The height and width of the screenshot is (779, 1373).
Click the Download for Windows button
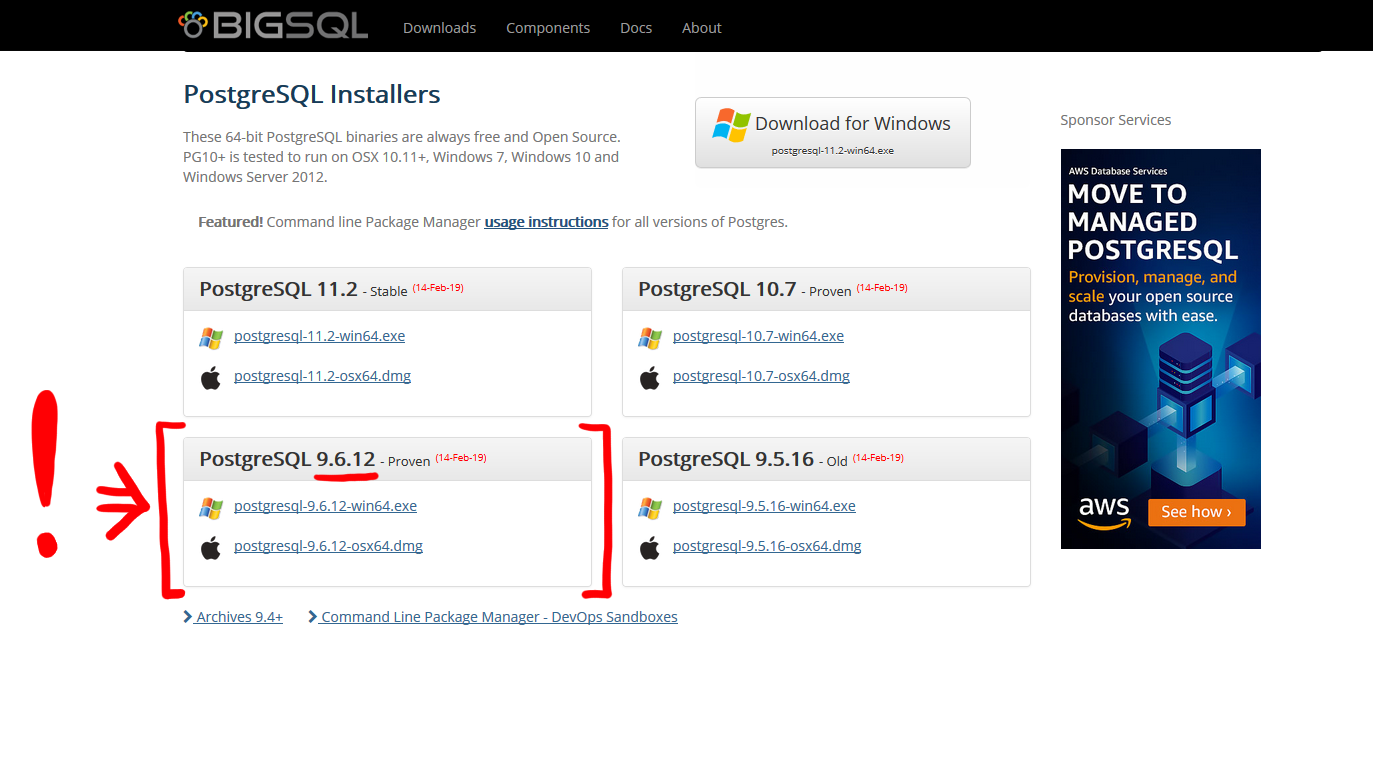(x=833, y=132)
